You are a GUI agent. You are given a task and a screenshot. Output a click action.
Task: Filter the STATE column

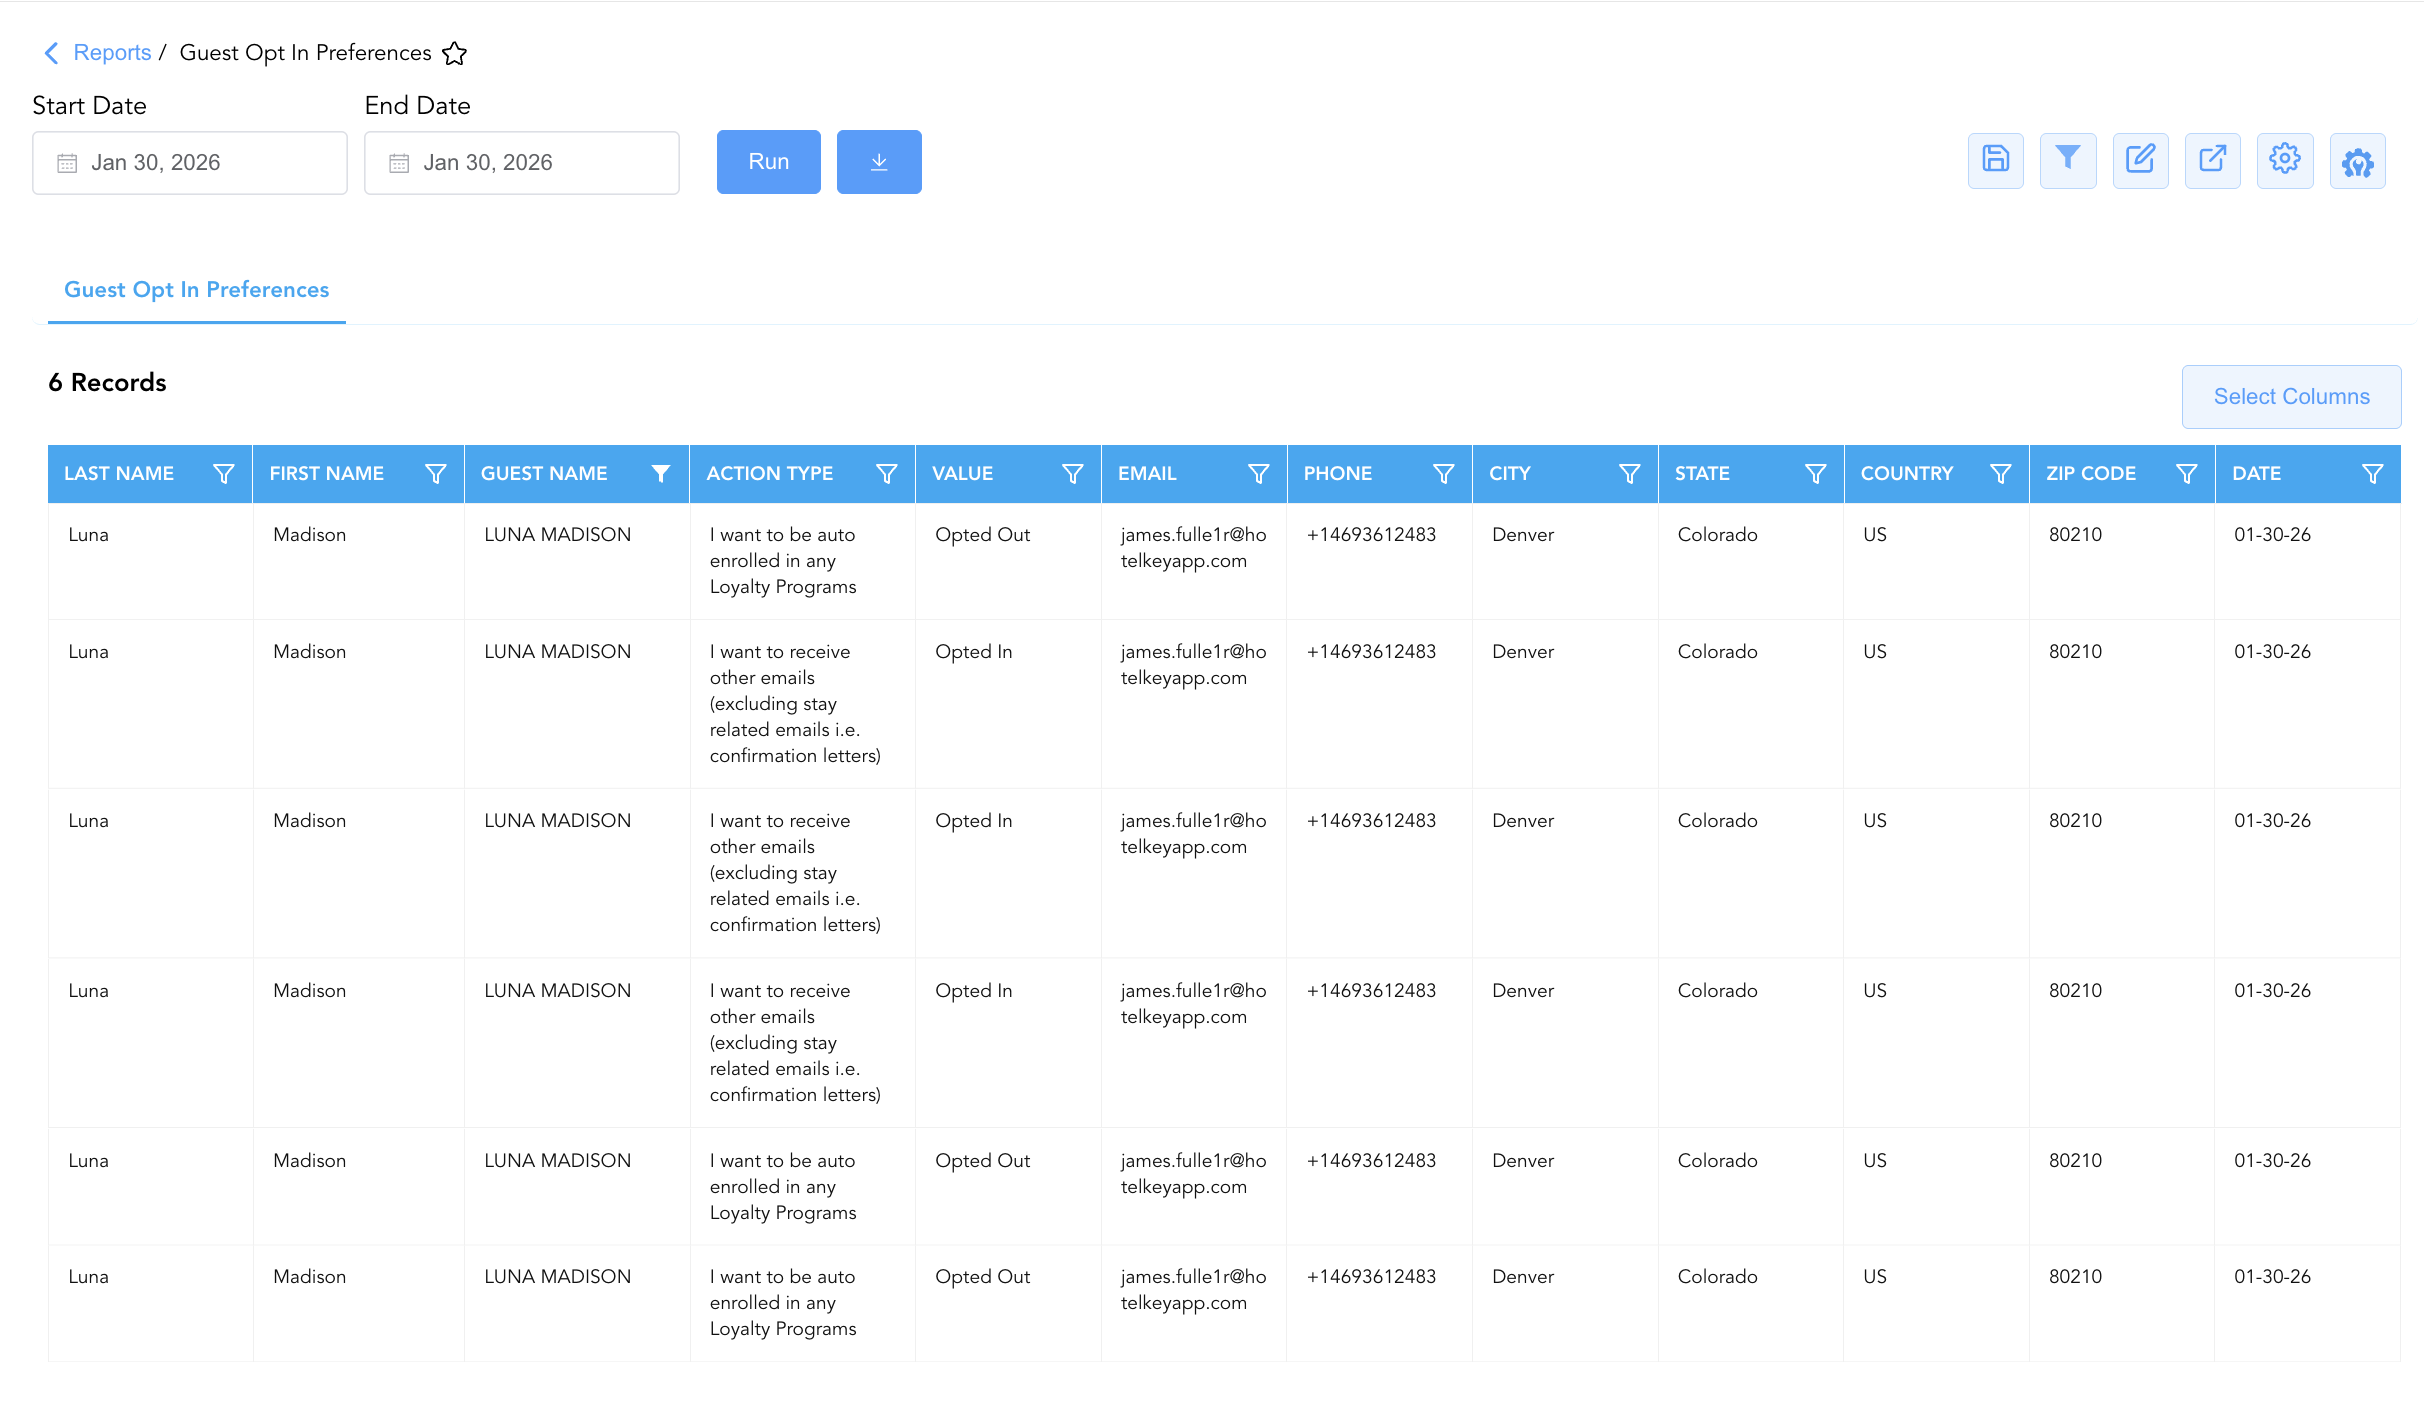(x=1816, y=474)
